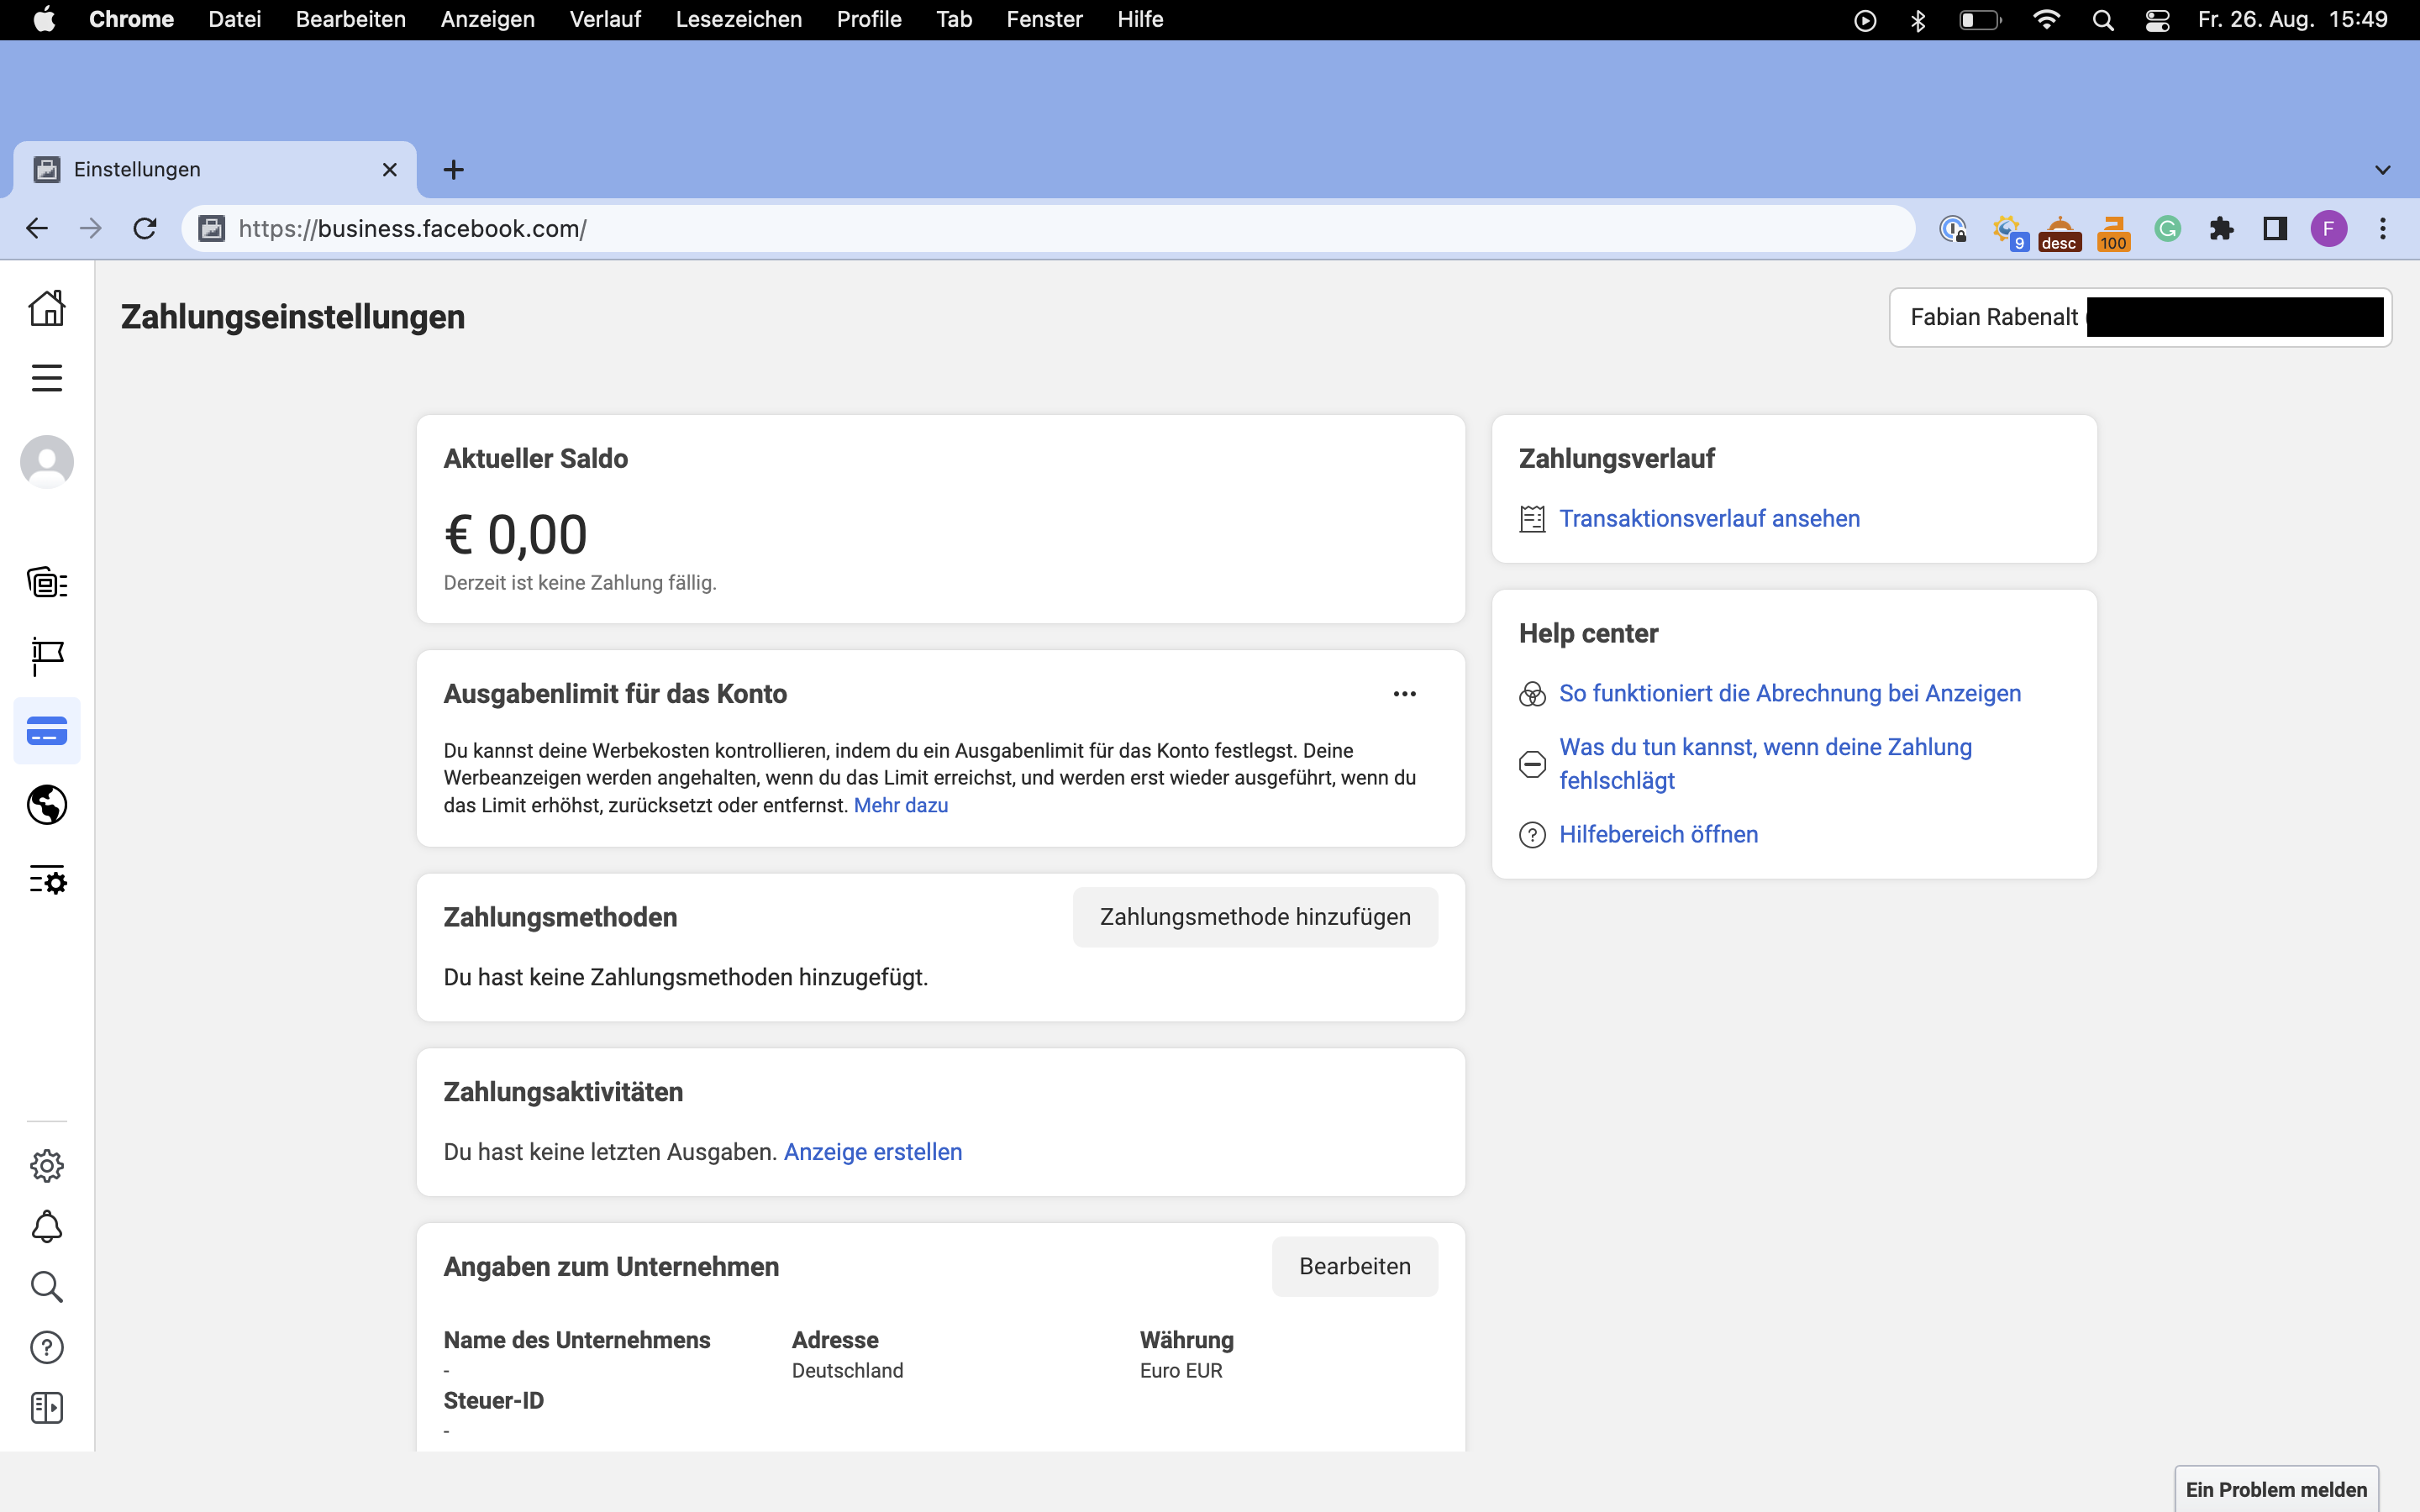The height and width of the screenshot is (1512, 2420).
Task: Open three-dot menu for Ausgabenlimit
Action: [1404, 694]
